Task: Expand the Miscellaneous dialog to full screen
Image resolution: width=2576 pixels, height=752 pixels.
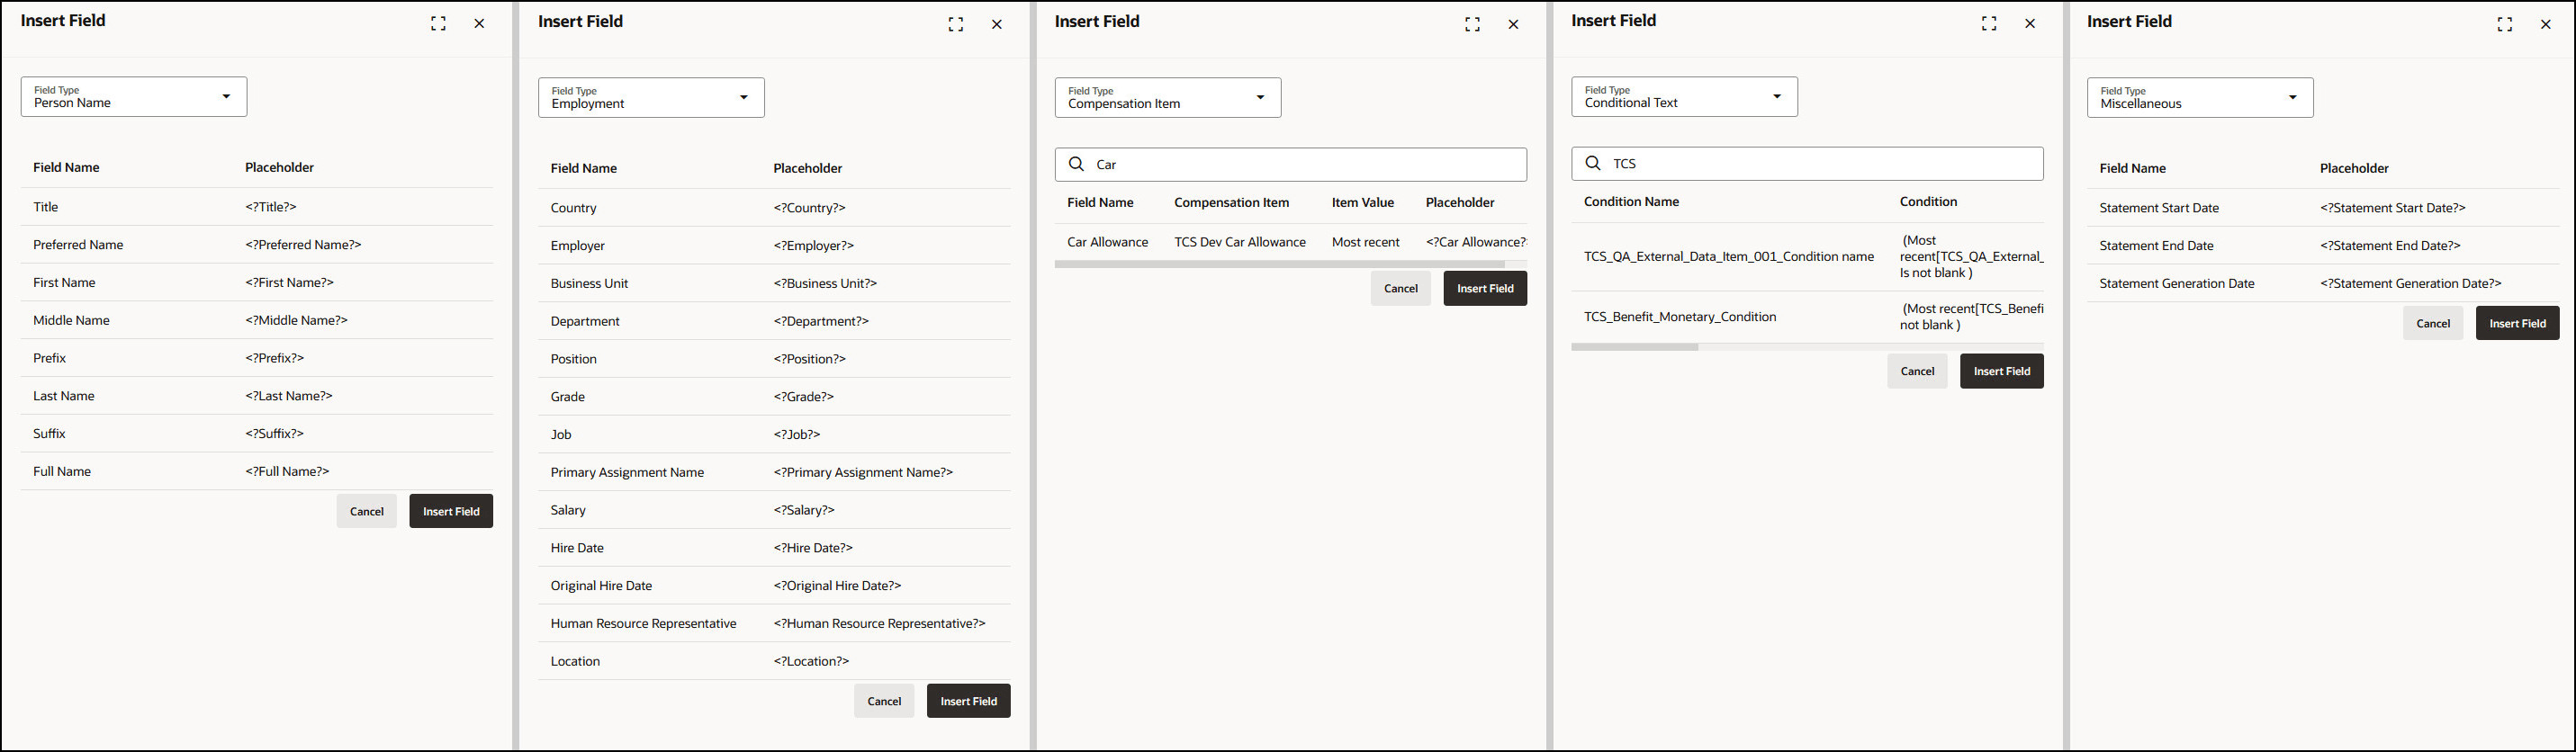Action: [x=2505, y=25]
